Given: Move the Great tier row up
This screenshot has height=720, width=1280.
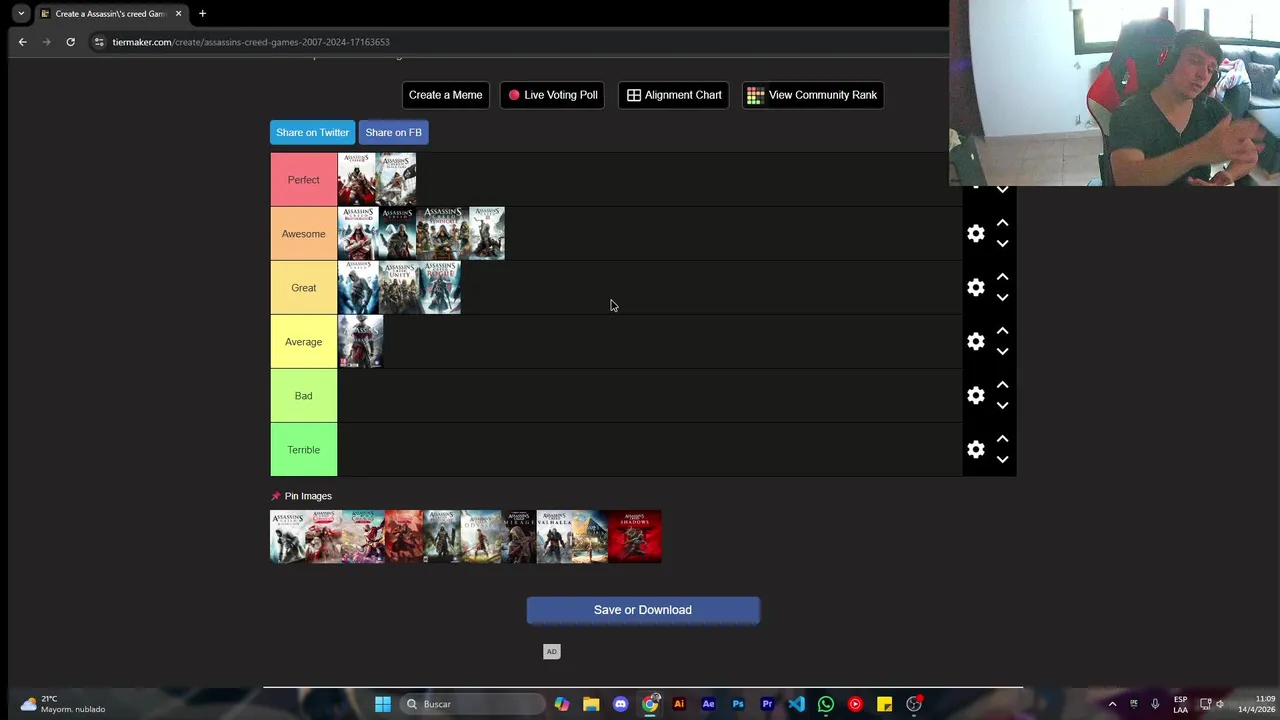Looking at the screenshot, I should click(x=1002, y=277).
